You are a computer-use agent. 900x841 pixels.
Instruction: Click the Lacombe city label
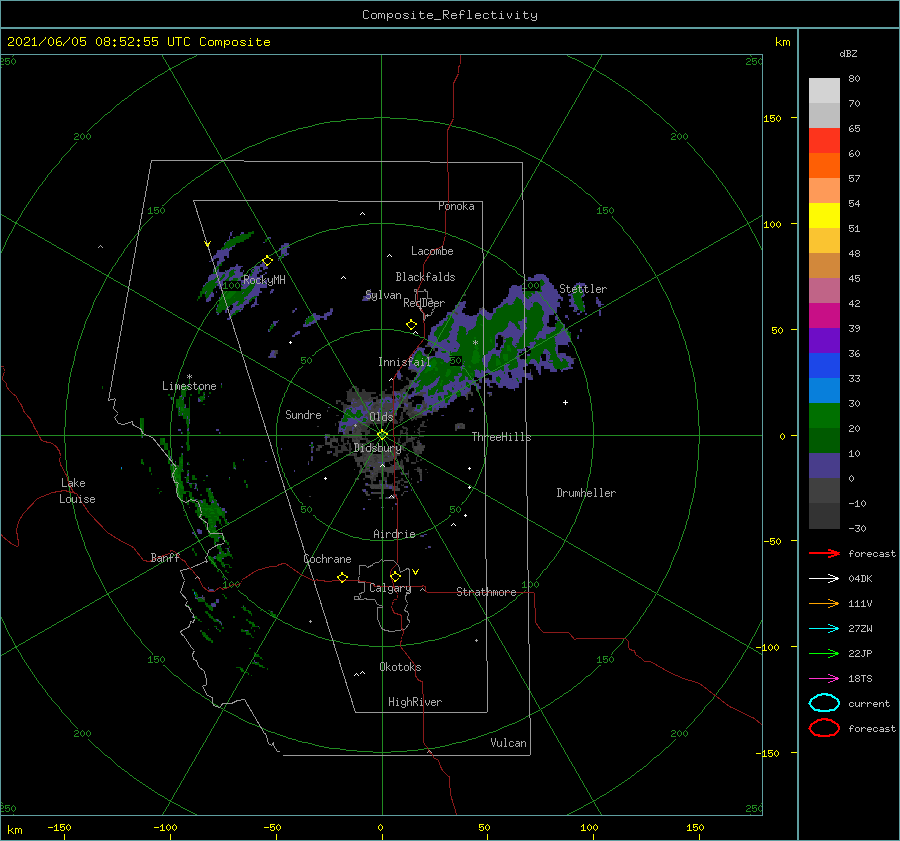pos(432,251)
